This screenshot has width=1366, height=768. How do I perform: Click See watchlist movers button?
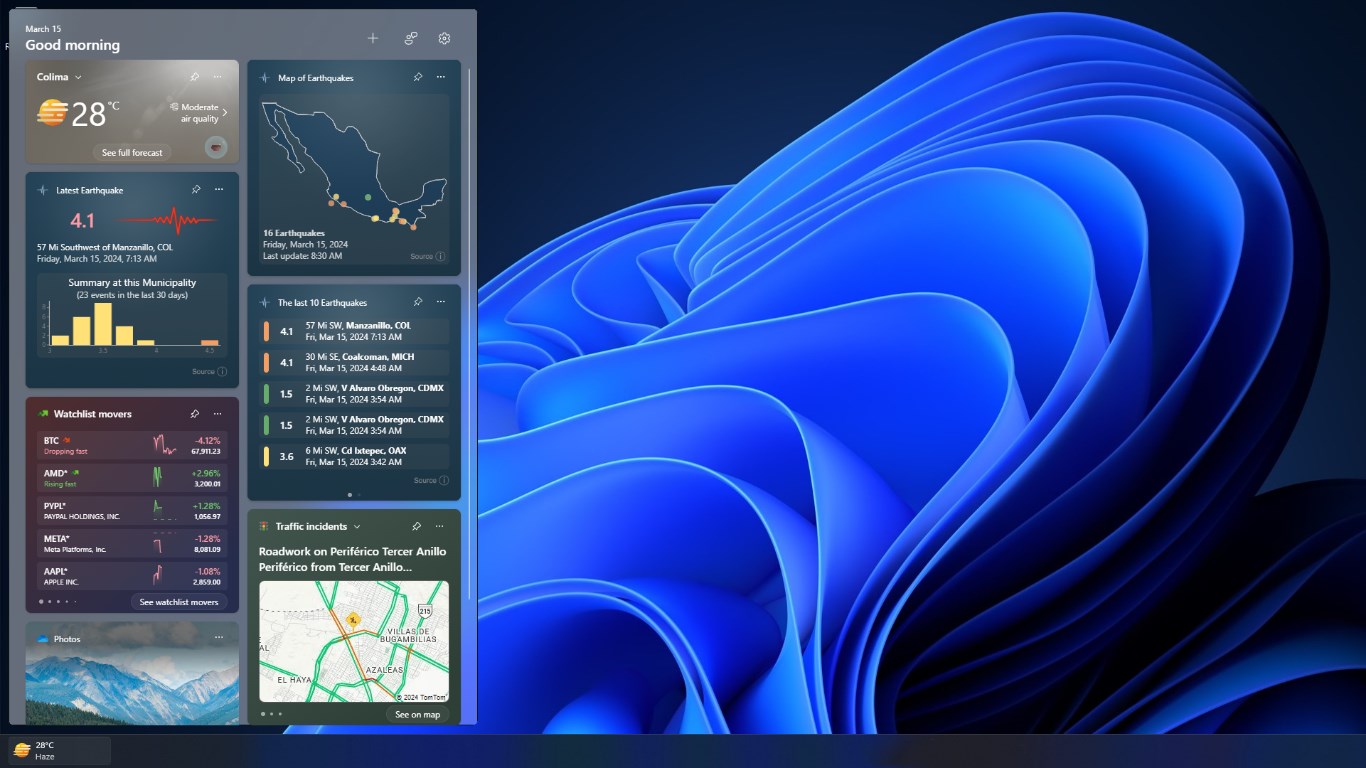click(179, 602)
